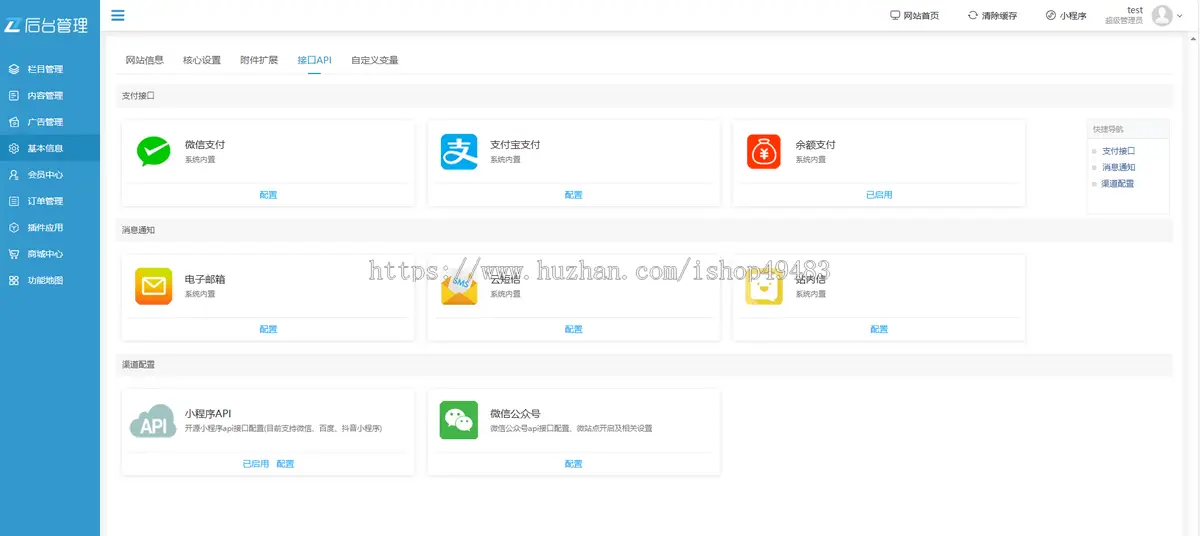Click 配置 under 支付宝支付
This screenshot has height=536, width=1200.
[573, 195]
